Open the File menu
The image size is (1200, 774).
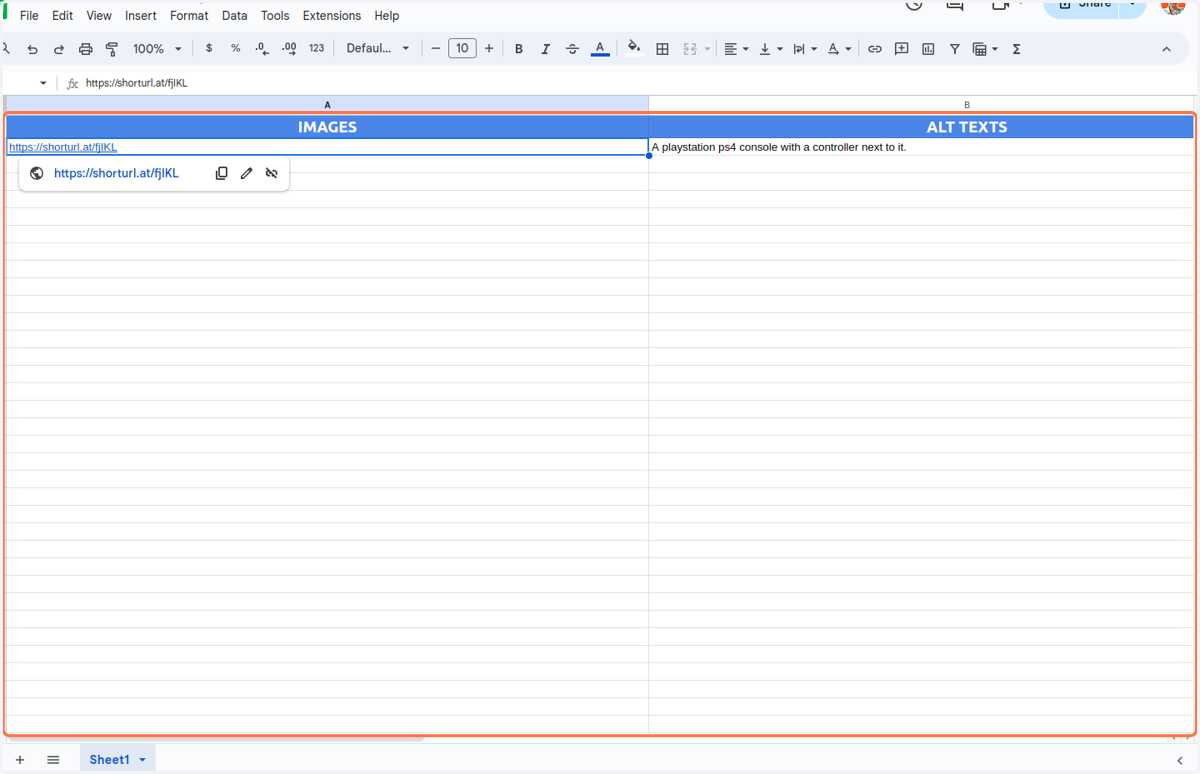(x=29, y=16)
